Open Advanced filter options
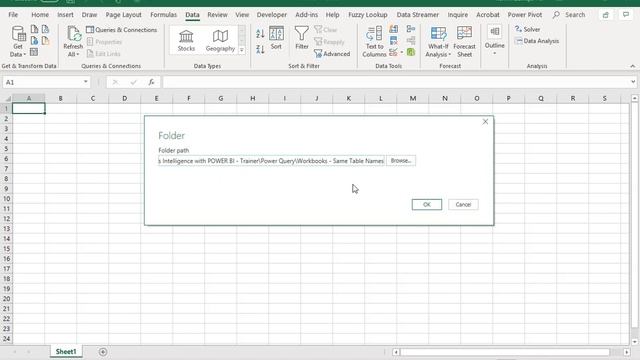The width and height of the screenshot is (640, 360). click(332, 53)
